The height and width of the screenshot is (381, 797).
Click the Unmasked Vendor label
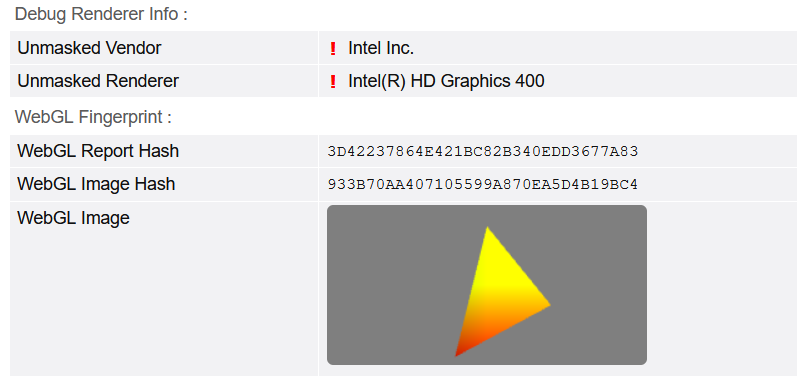coord(89,48)
